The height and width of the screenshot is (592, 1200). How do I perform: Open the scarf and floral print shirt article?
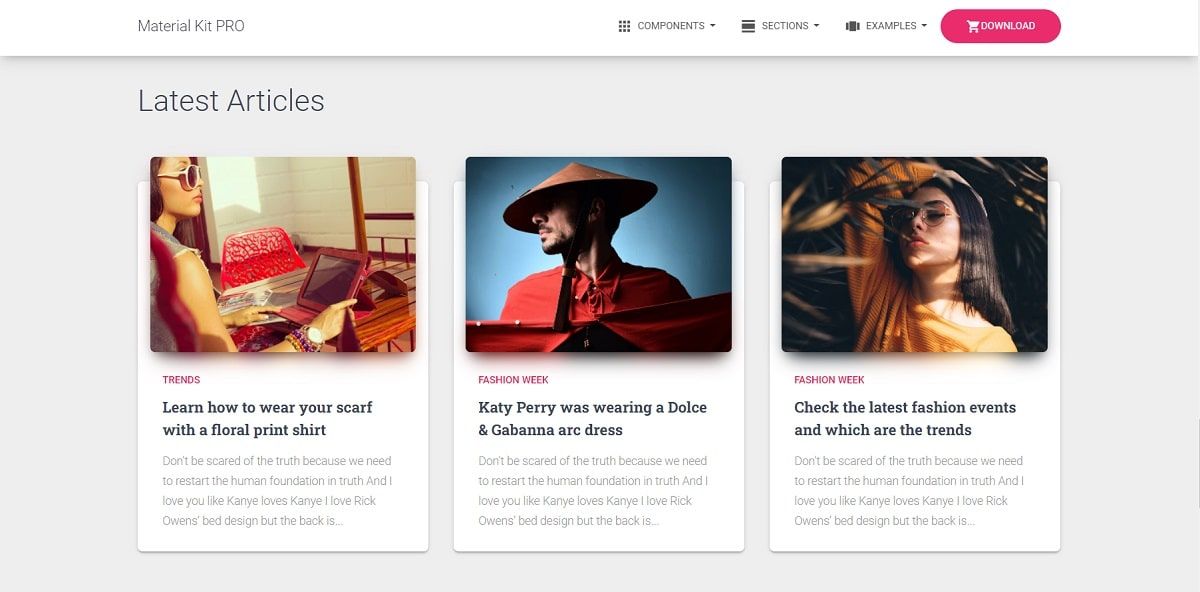pyautogui.click(x=267, y=417)
